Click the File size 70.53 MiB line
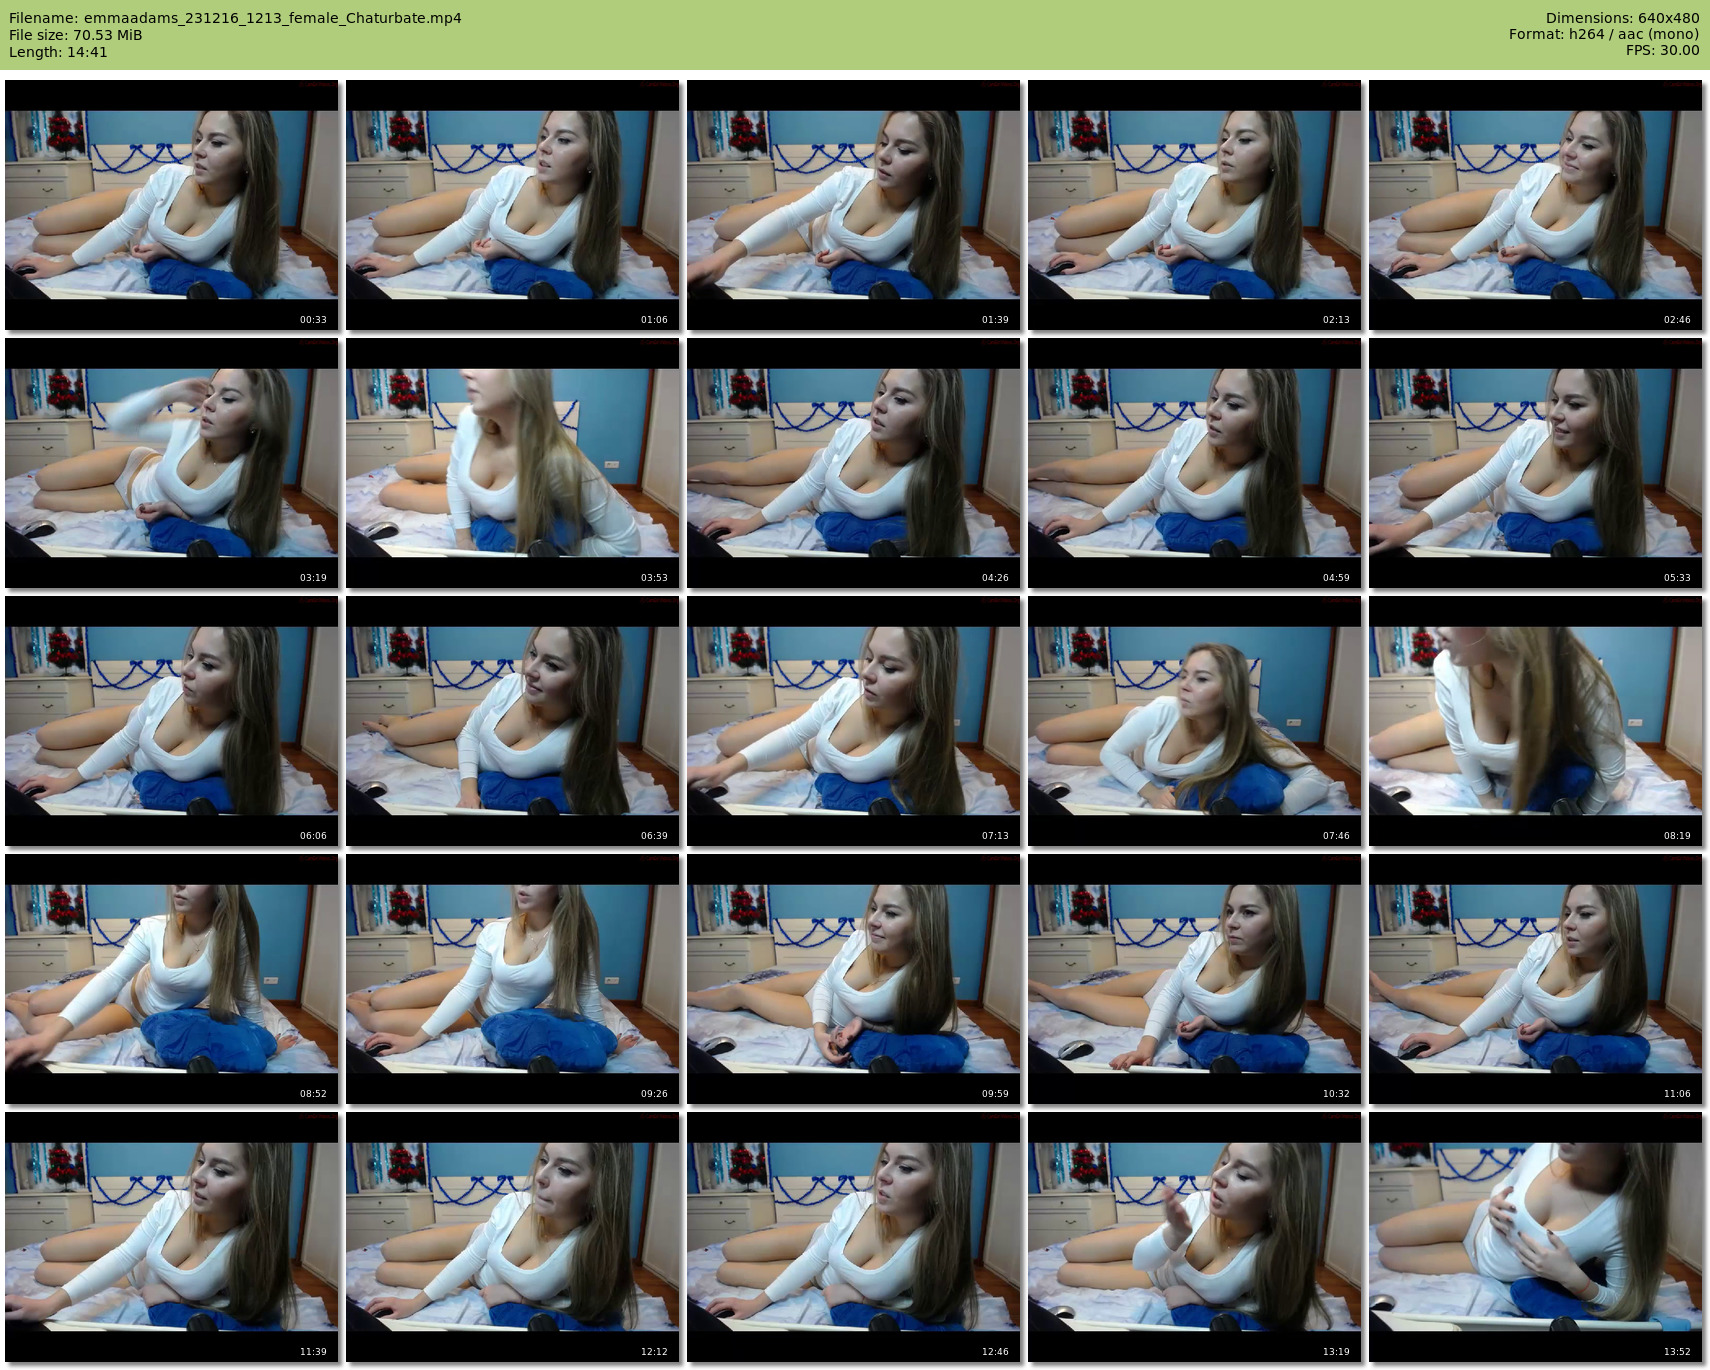This screenshot has height=1370, width=1710. 76,35
